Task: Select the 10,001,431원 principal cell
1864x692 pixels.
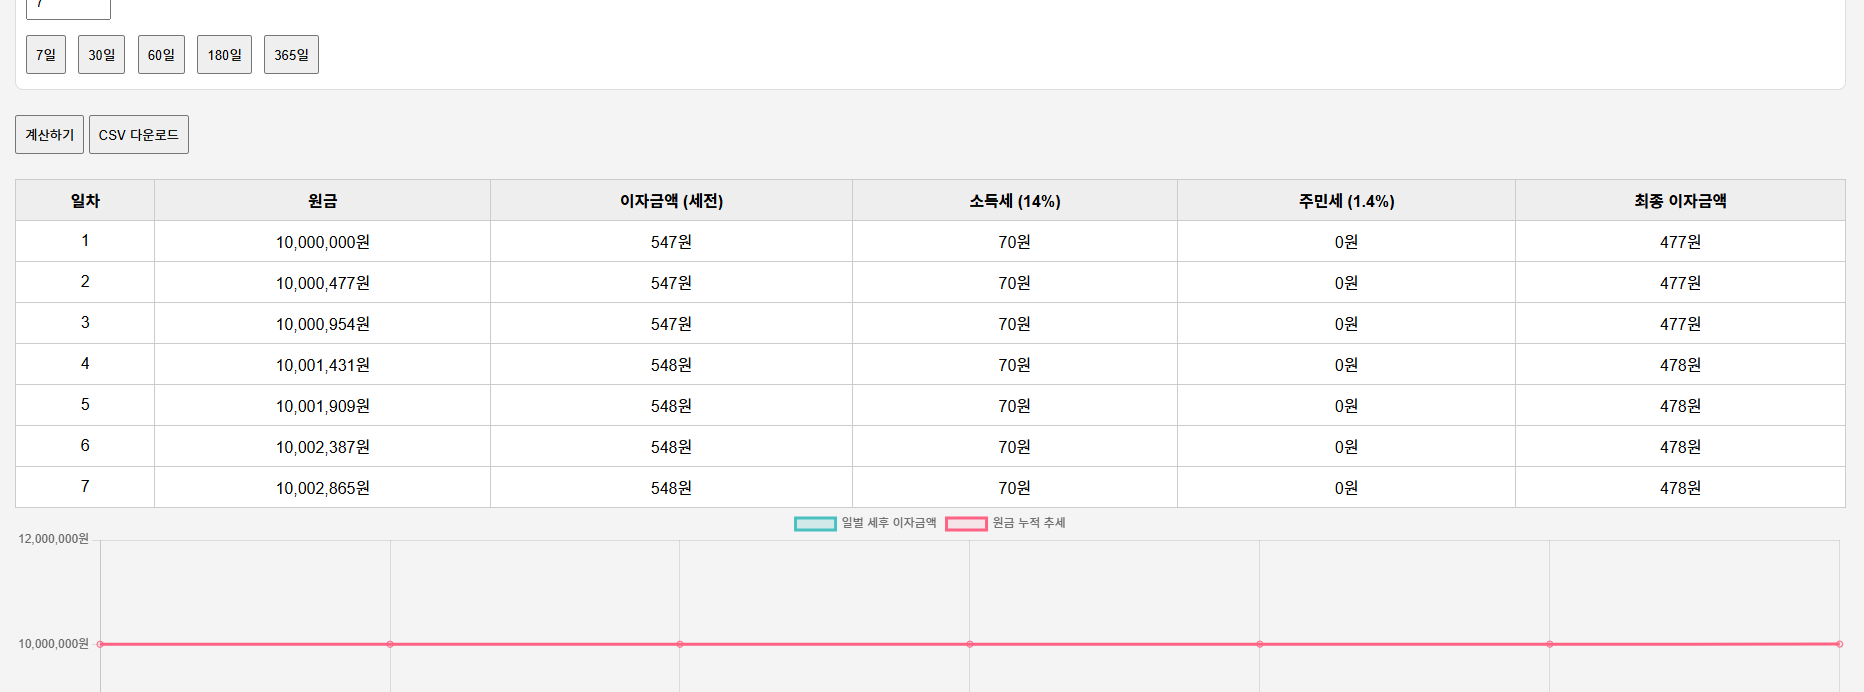Action: tap(322, 365)
